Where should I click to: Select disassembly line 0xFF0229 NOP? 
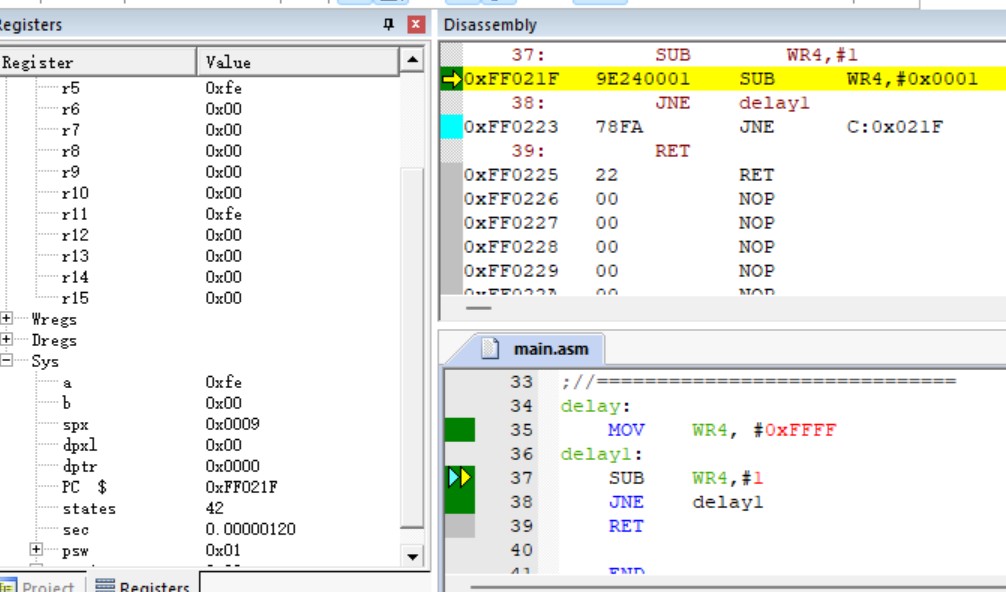click(x=734, y=271)
